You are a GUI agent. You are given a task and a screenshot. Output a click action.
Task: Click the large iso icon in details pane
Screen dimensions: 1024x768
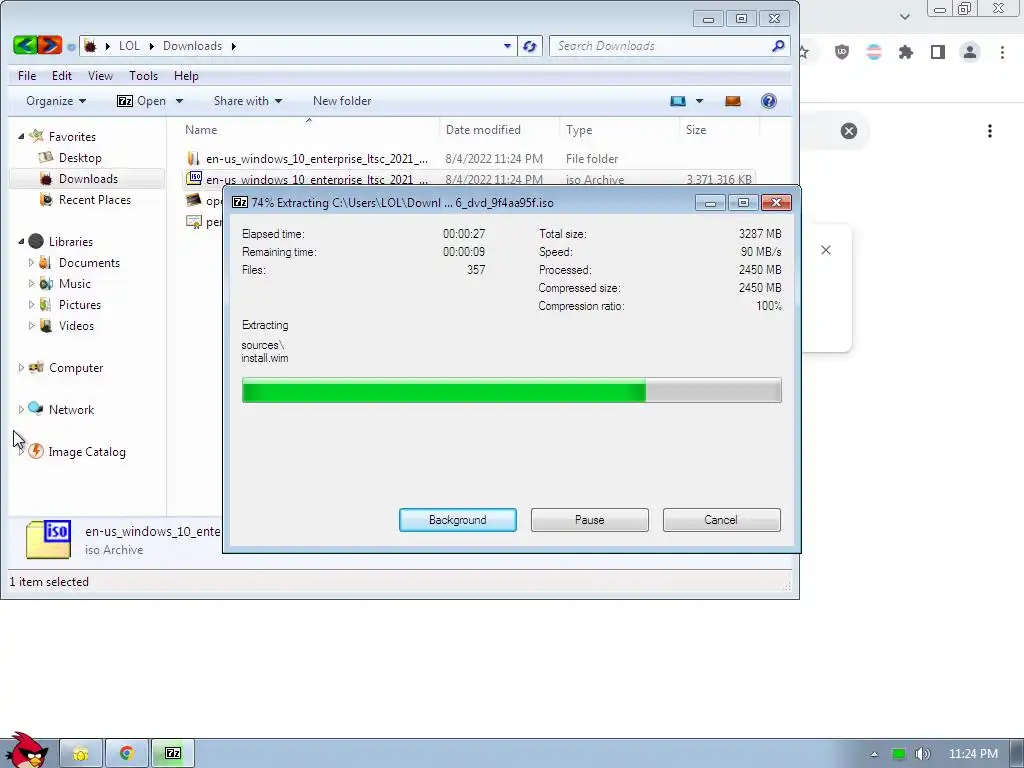click(x=48, y=539)
